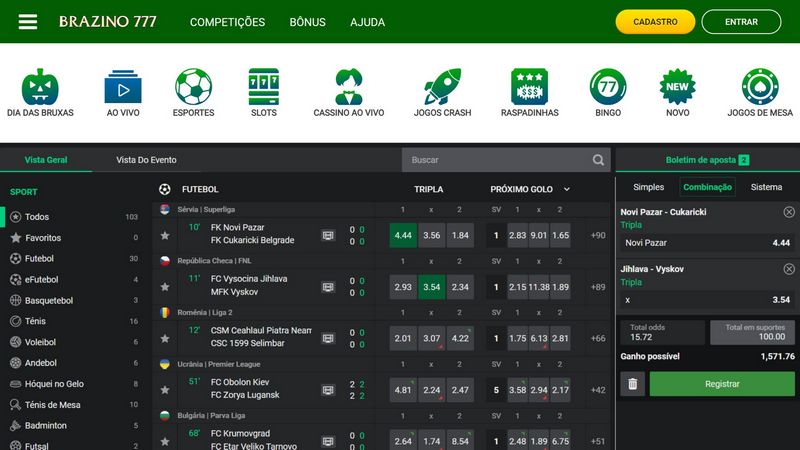The height and width of the screenshot is (450, 800).
Task: Switch to Vista Do Evento tab
Action: [x=146, y=160]
